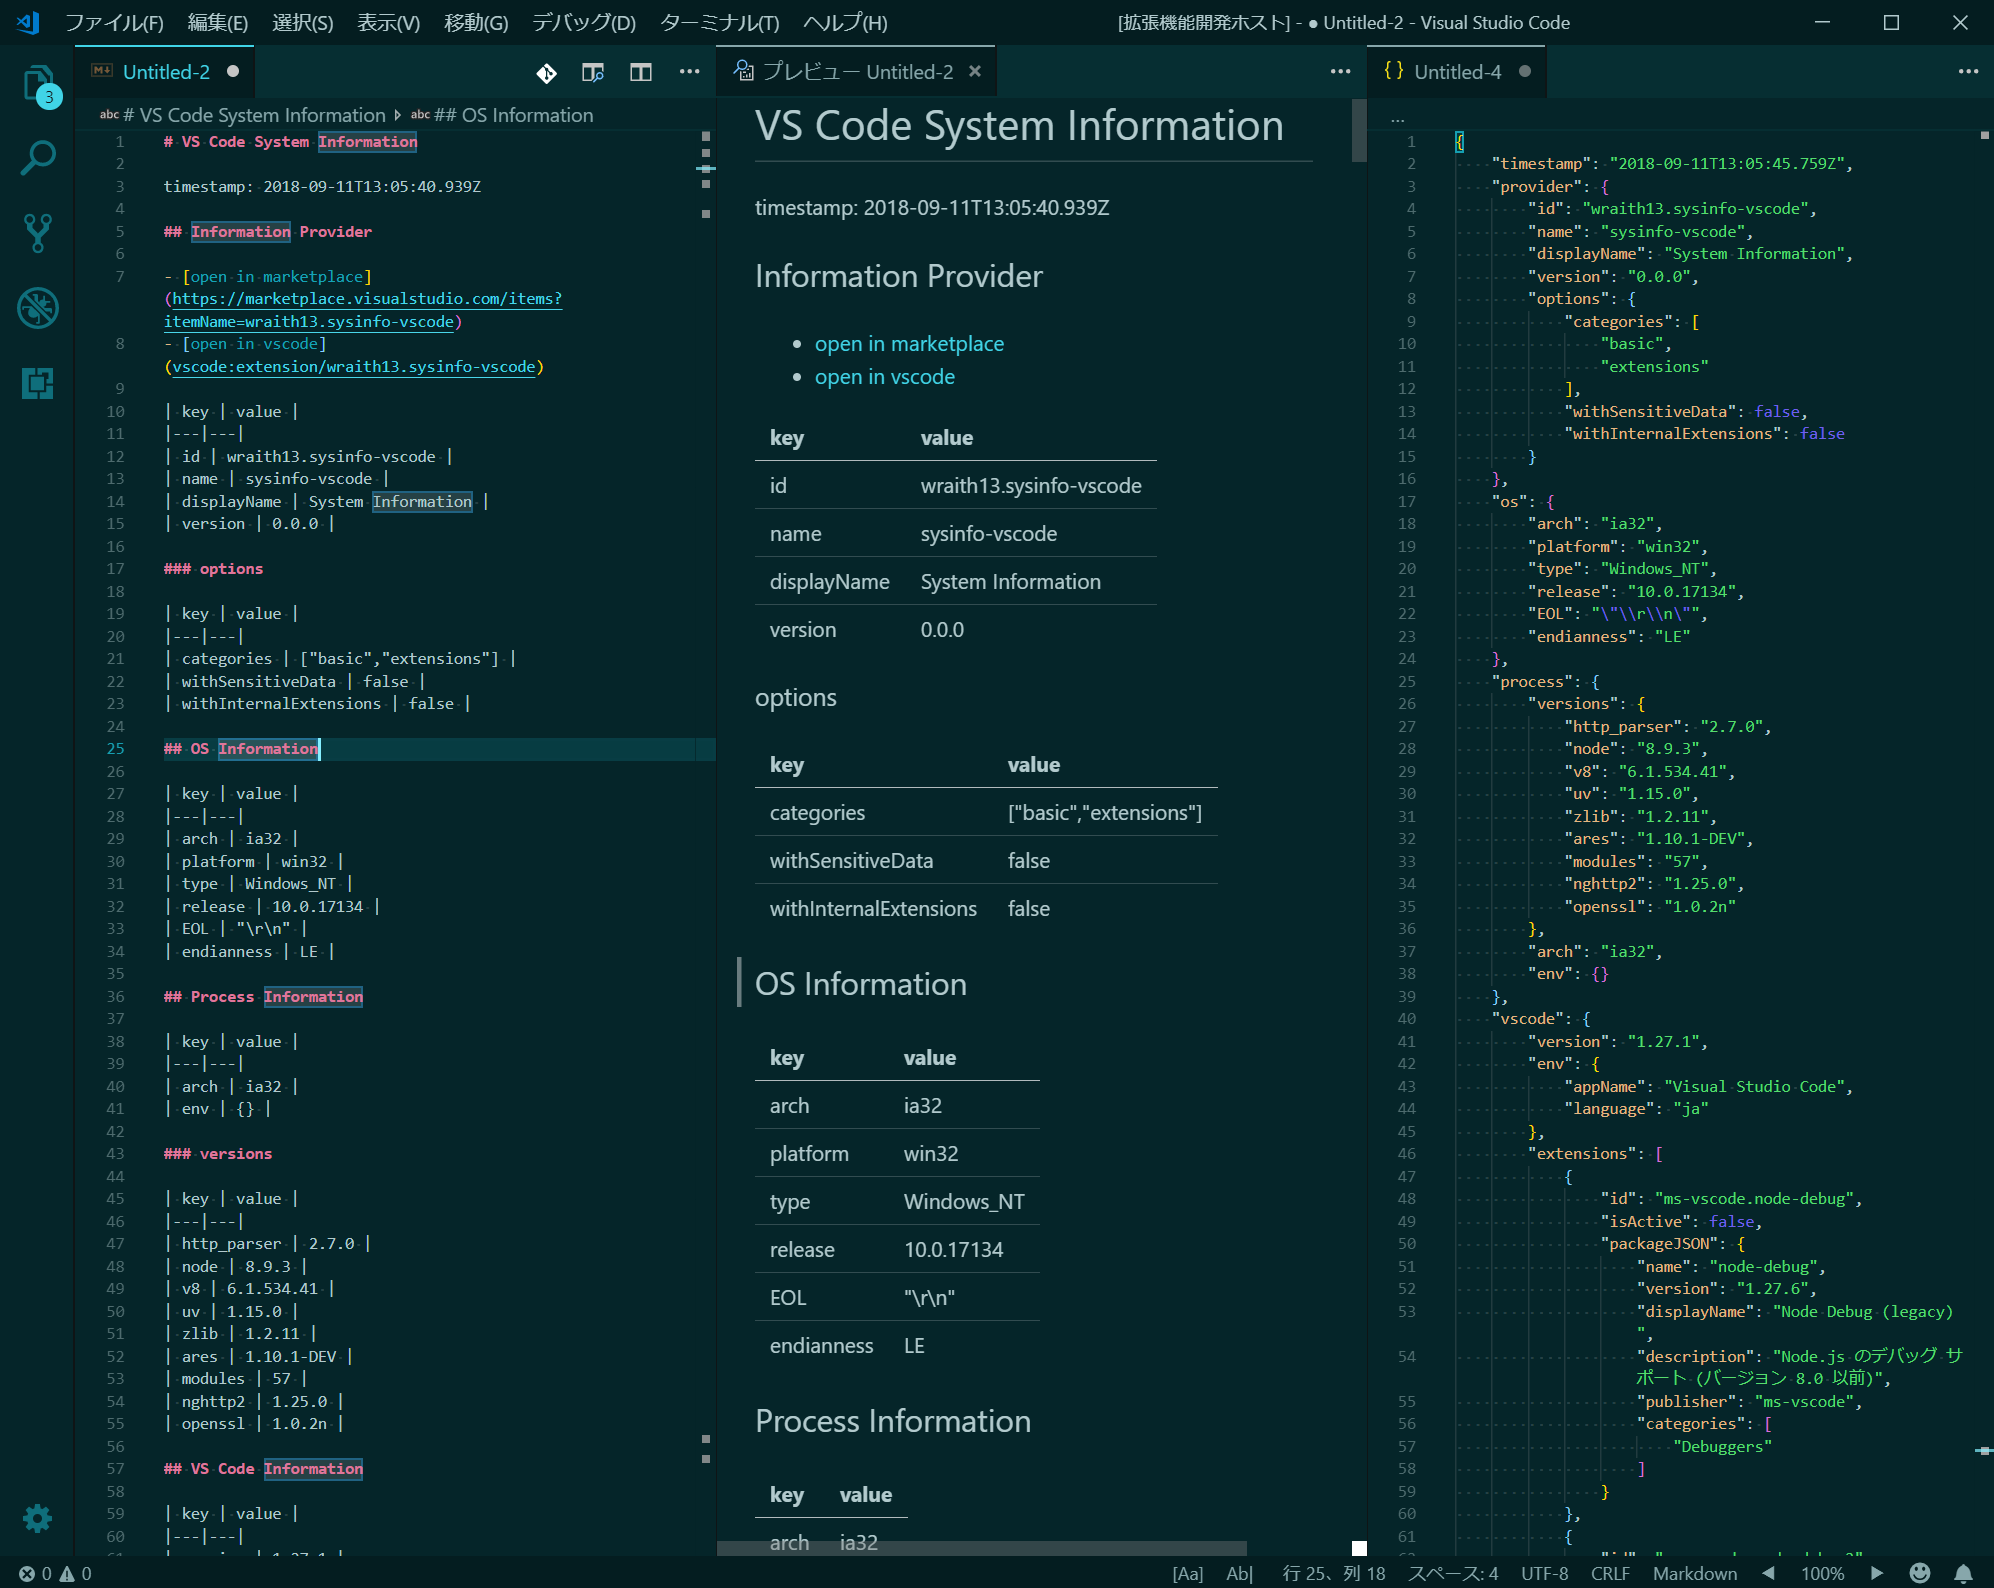Open the UTF-8 encoding selector
This screenshot has width=1994, height=1588.
(x=1544, y=1573)
